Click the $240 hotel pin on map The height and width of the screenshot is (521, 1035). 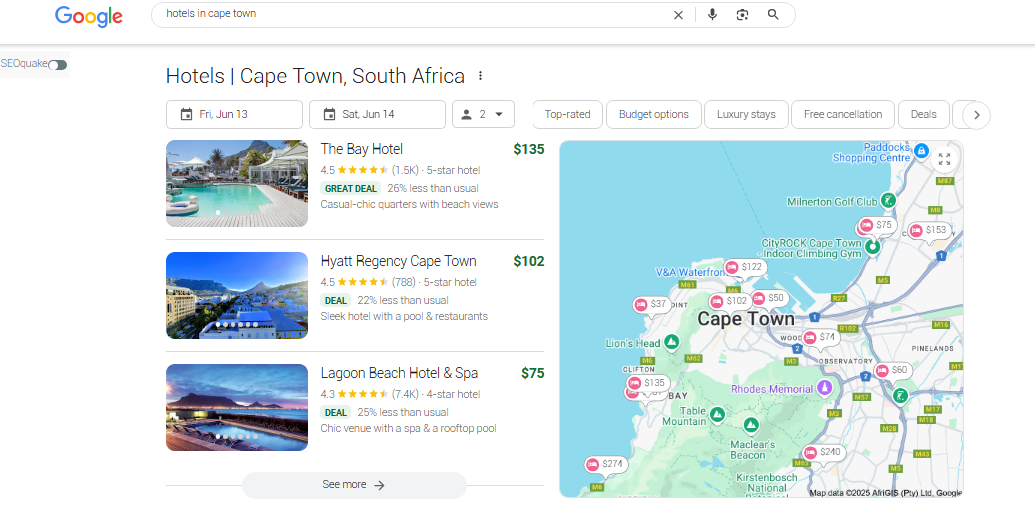click(x=822, y=452)
